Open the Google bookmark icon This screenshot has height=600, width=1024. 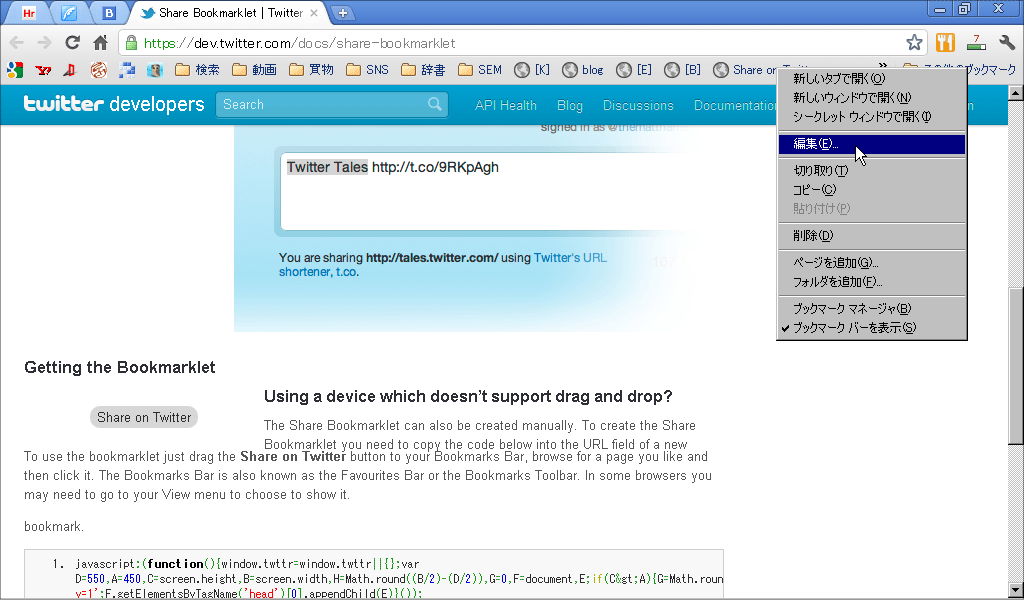click(15, 70)
